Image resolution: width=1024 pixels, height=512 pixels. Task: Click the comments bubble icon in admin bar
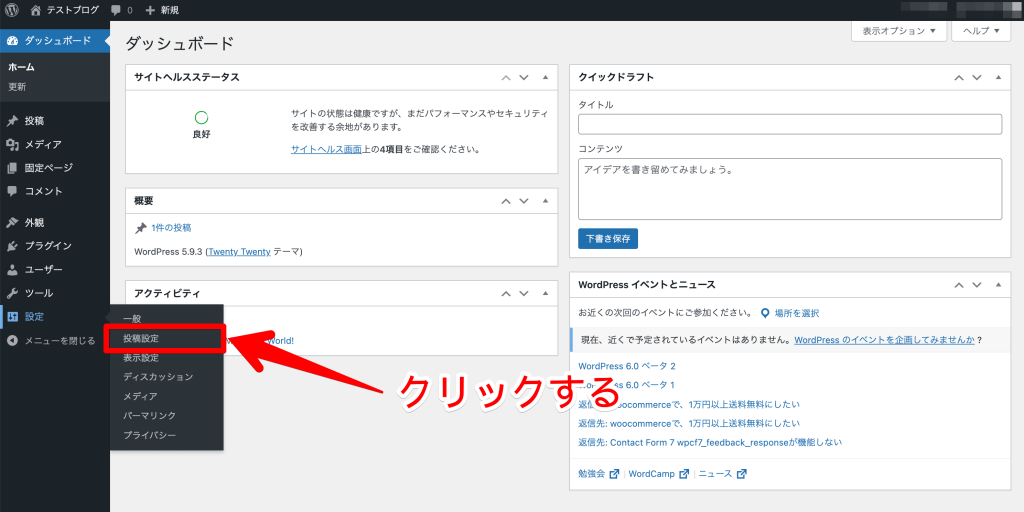(116, 10)
